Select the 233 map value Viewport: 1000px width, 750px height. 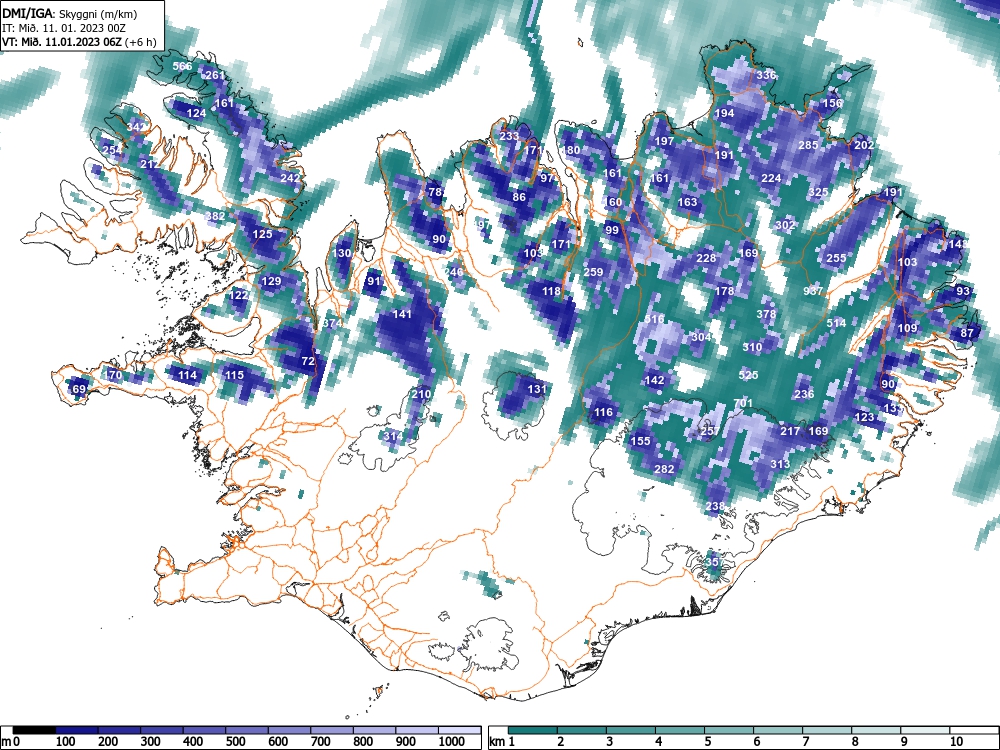(x=510, y=136)
